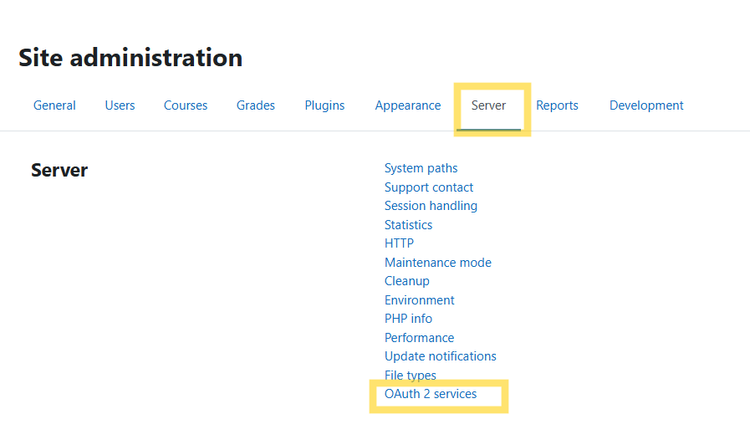The width and height of the screenshot is (750, 425).
Task: Open the General tab
Action: click(x=55, y=105)
